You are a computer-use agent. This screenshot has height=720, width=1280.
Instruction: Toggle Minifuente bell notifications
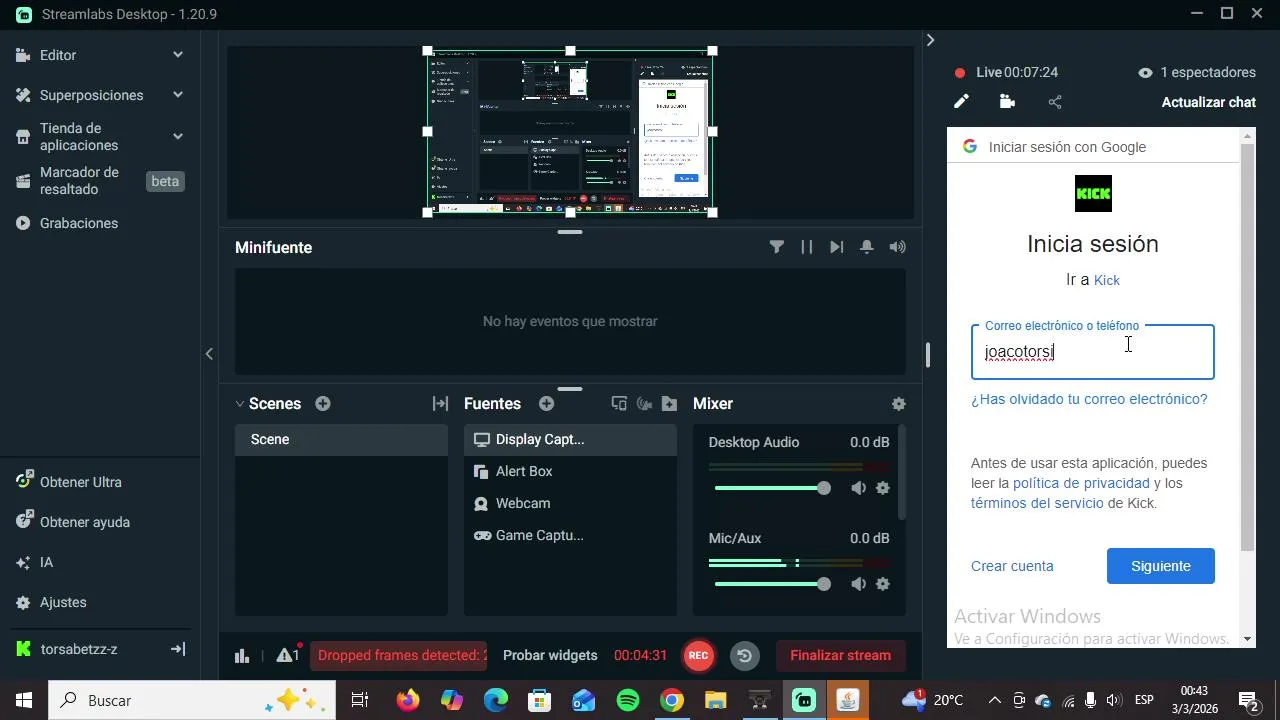click(x=867, y=247)
